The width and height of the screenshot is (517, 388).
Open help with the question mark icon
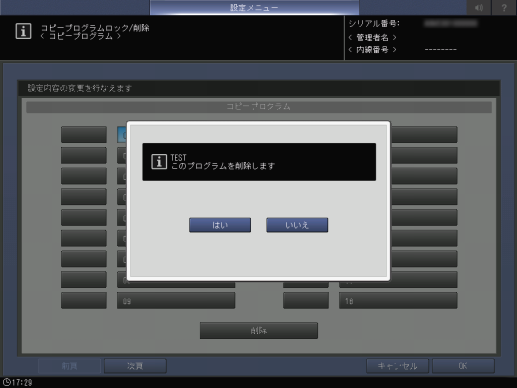[504, 7]
